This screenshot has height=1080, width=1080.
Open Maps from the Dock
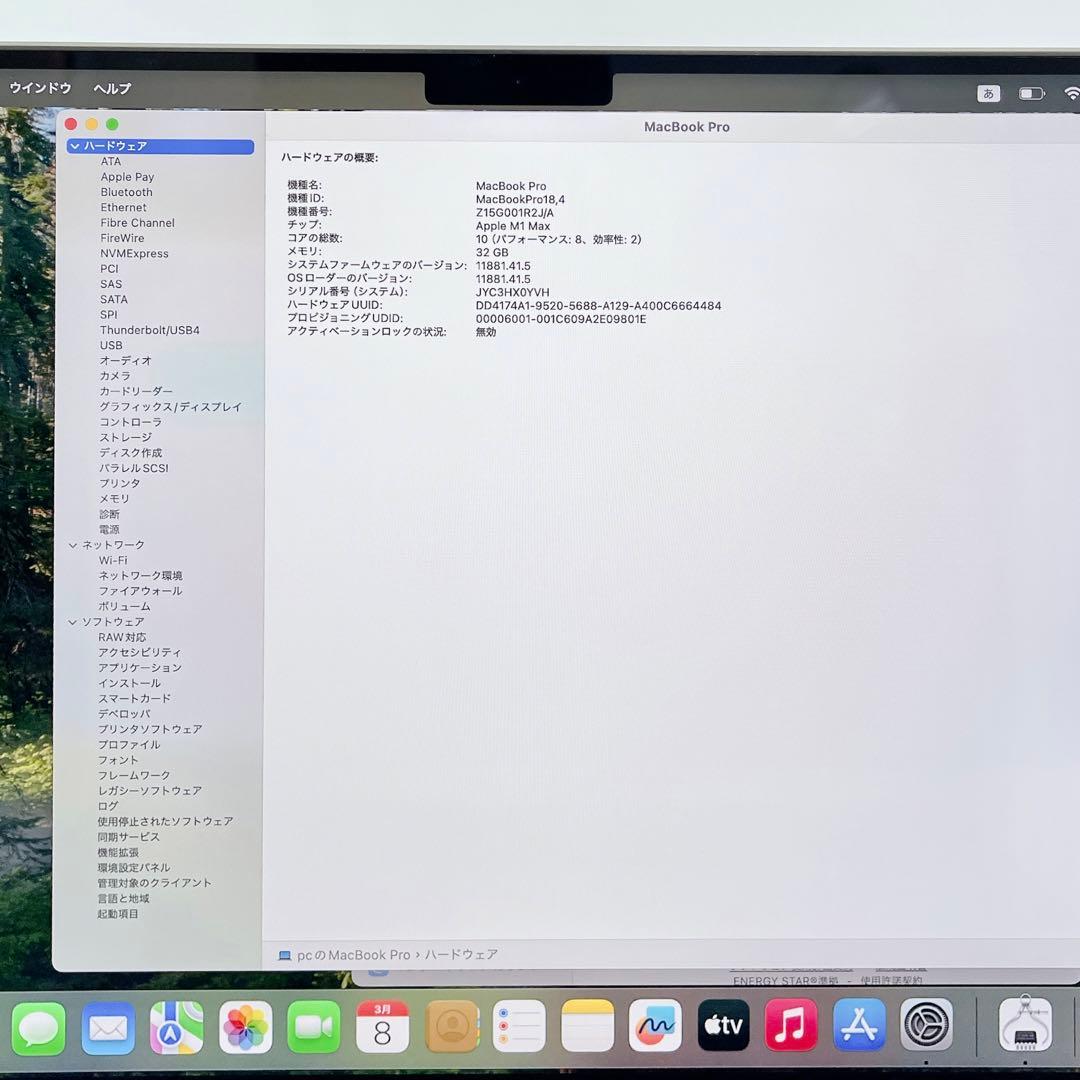click(x=176, y=1027)
